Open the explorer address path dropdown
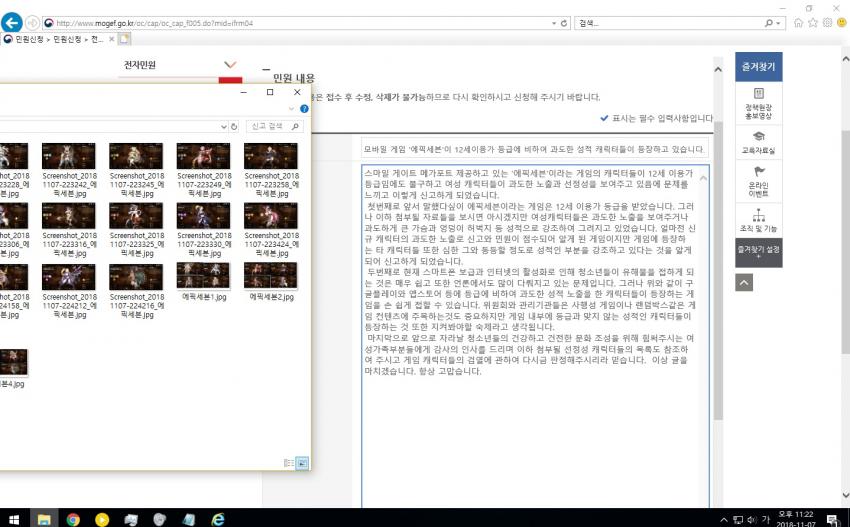850x527 pixels. point(223,126)
